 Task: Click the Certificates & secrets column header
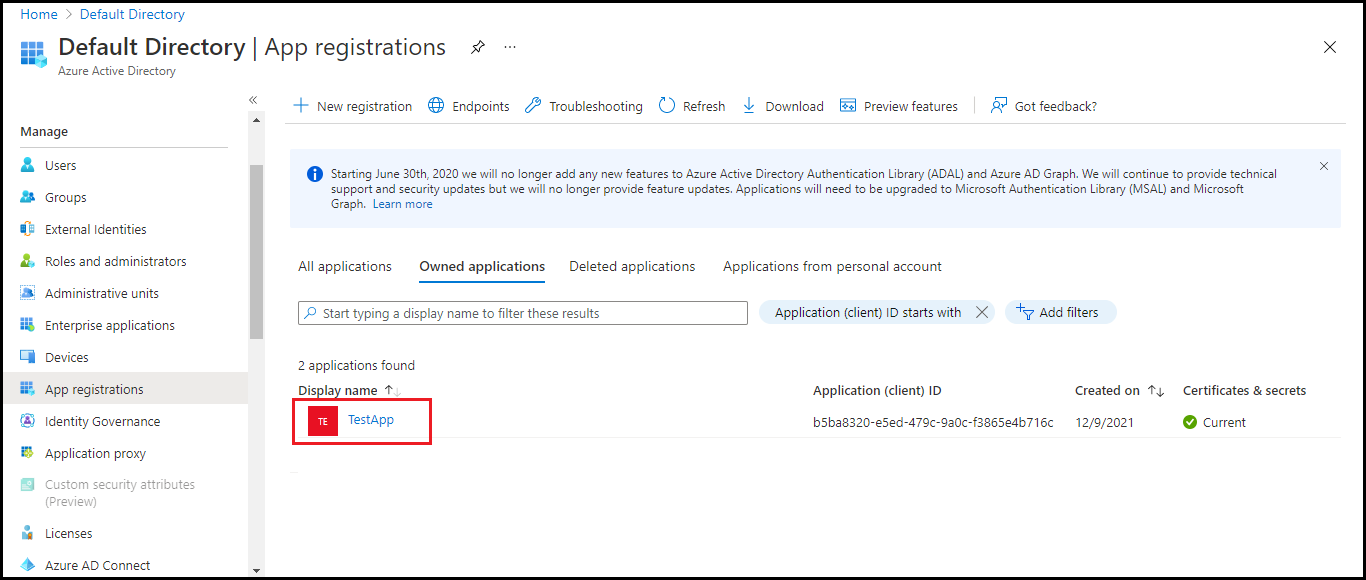(x=1244, y=390)
